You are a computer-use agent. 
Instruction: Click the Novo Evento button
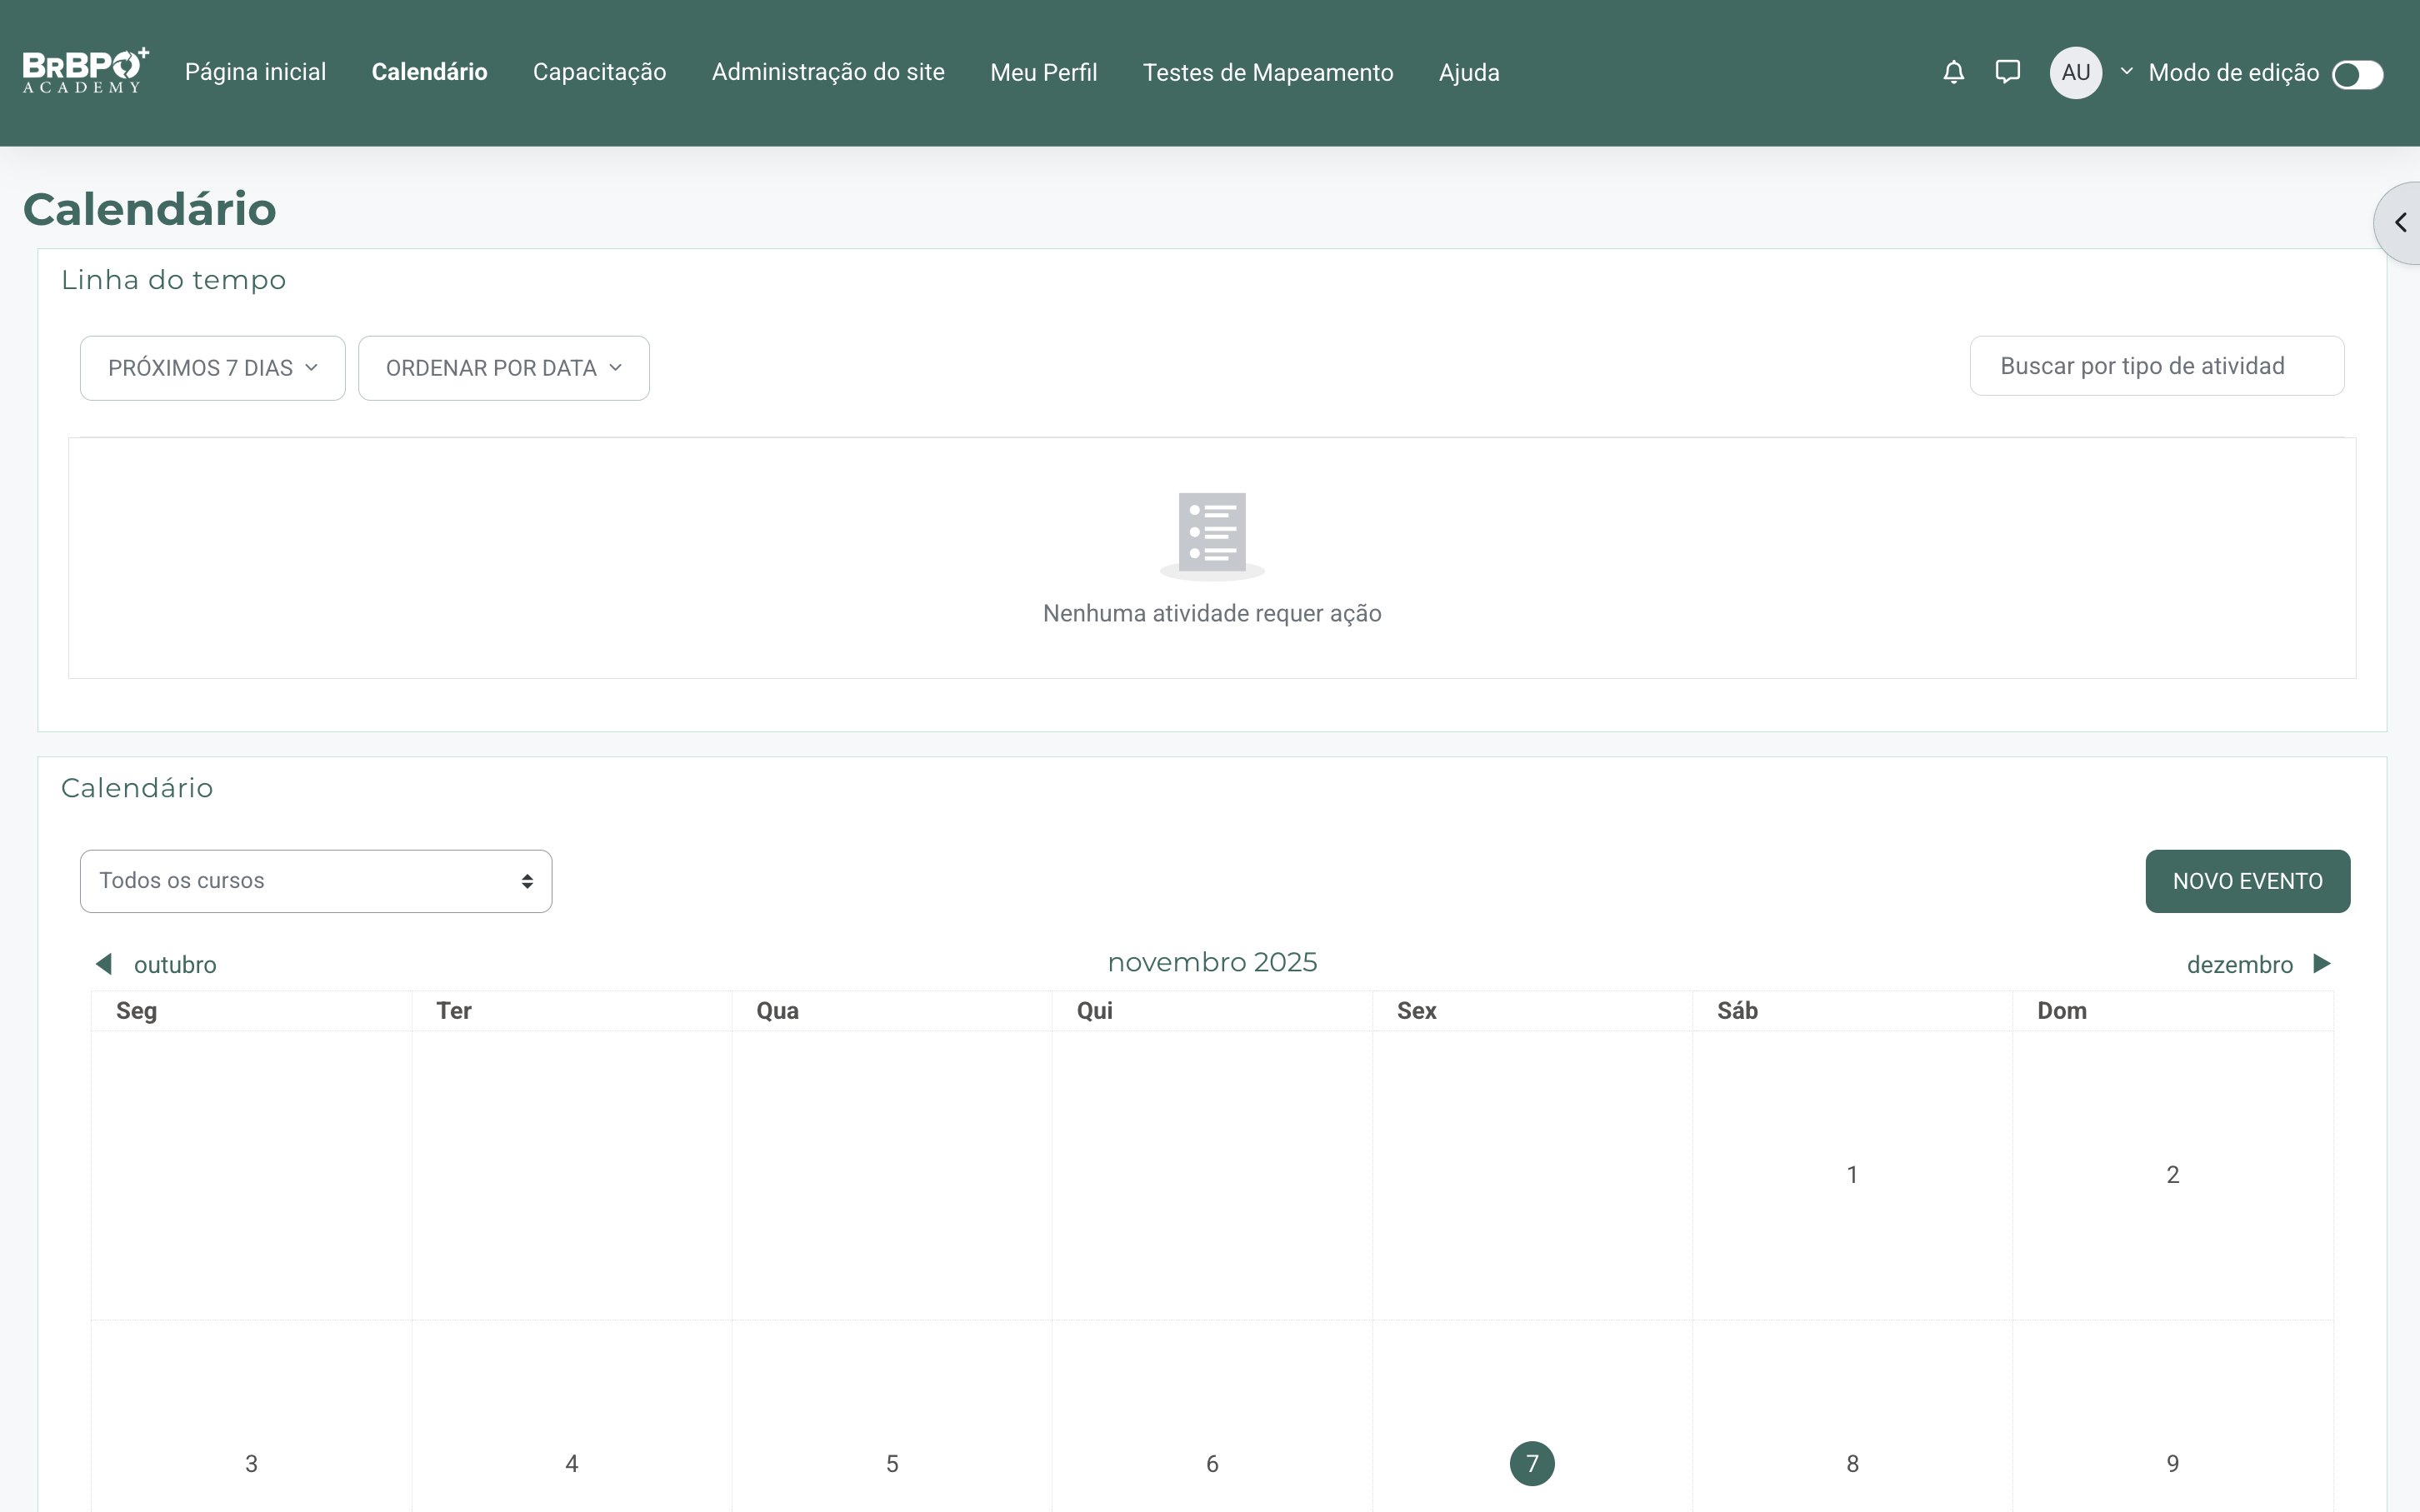point(2247,881)
